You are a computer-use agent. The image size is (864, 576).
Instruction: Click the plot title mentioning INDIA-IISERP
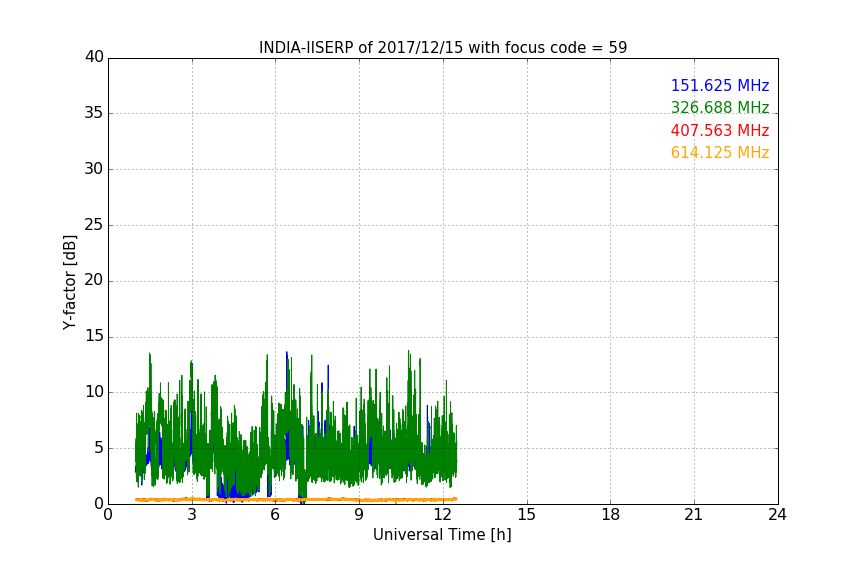443,48
